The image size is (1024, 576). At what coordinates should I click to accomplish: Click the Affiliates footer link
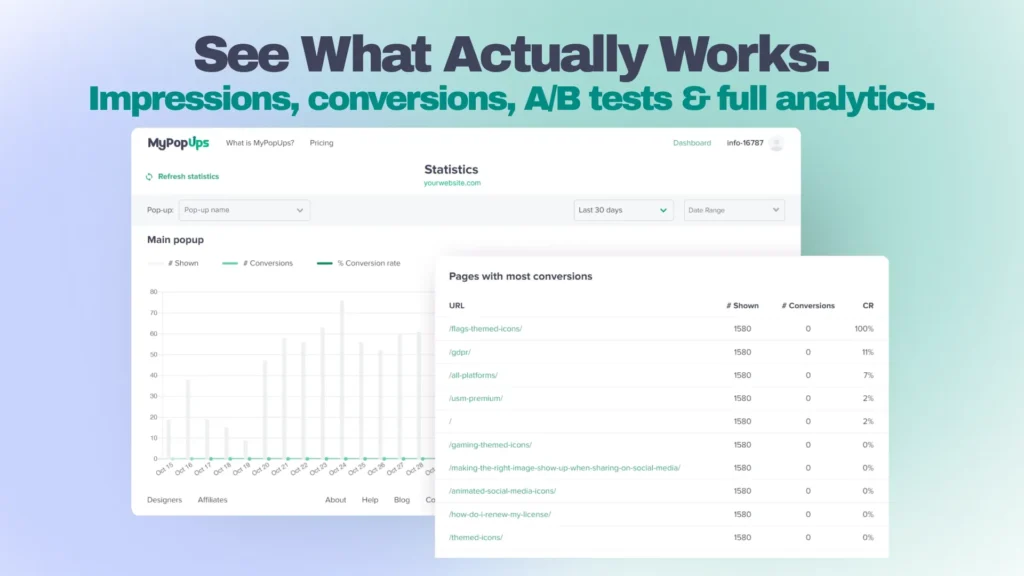pyautogui.click(x=212, y=500)
